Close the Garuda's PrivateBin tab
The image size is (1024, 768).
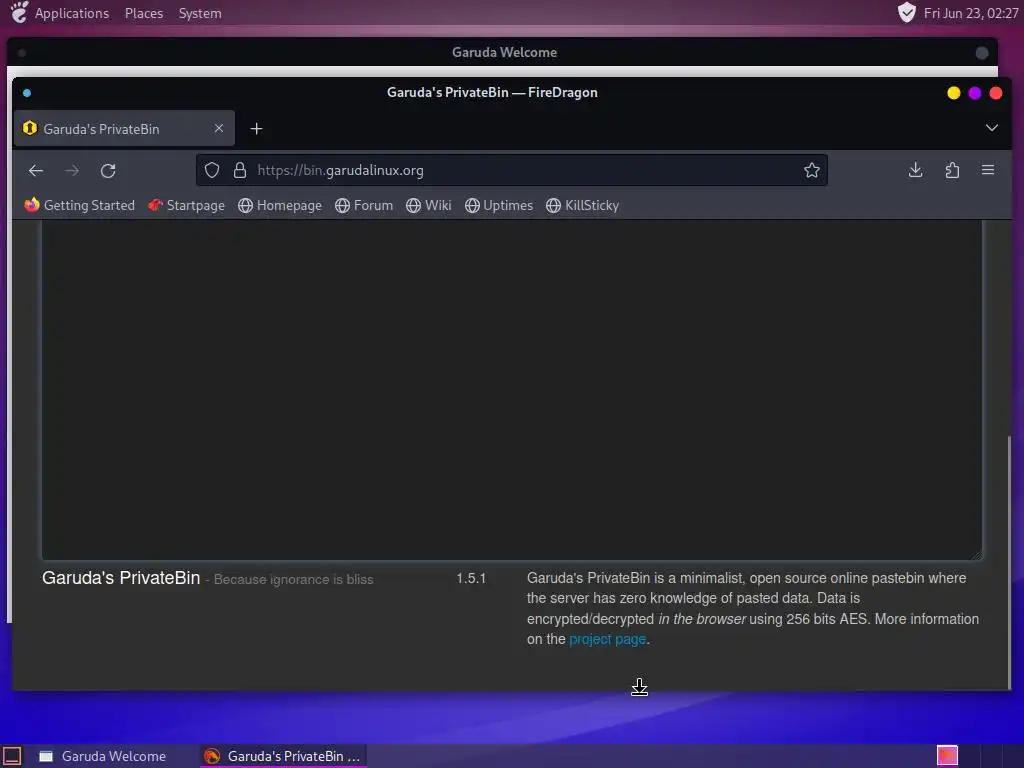coord(219,129)
